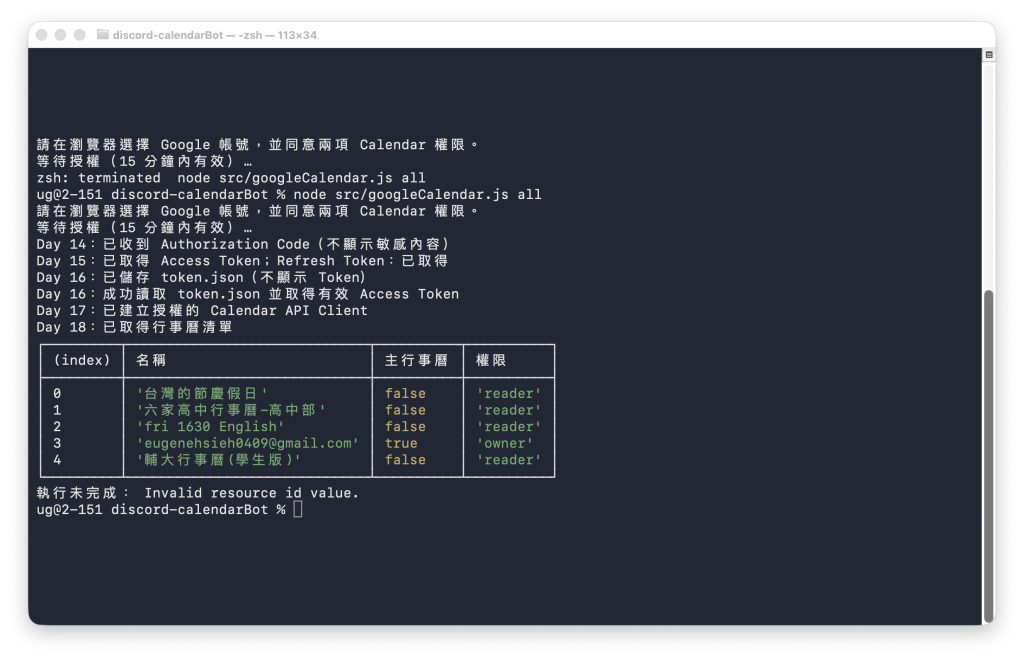Click the '輔大行事曆(學生版)' calendar name
This screenshot has height=660, width=1024.
[x=219, y=460]
